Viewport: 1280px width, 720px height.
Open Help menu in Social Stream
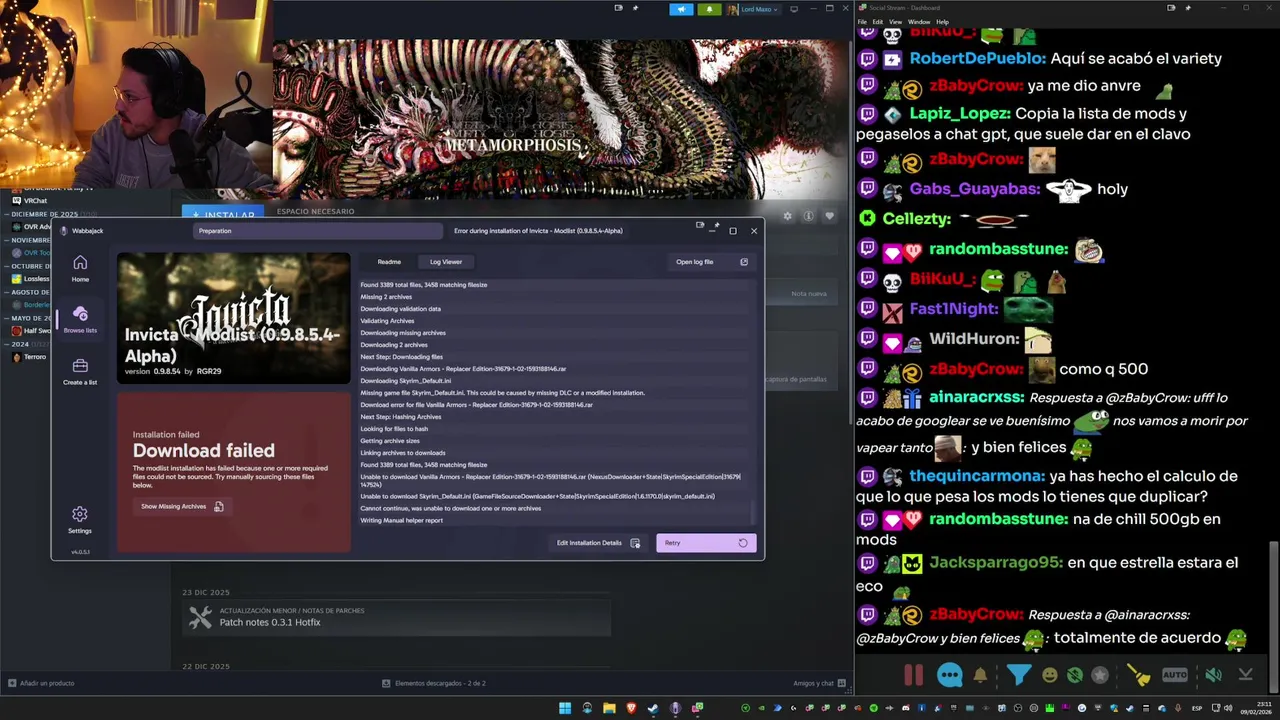point(942,22)
